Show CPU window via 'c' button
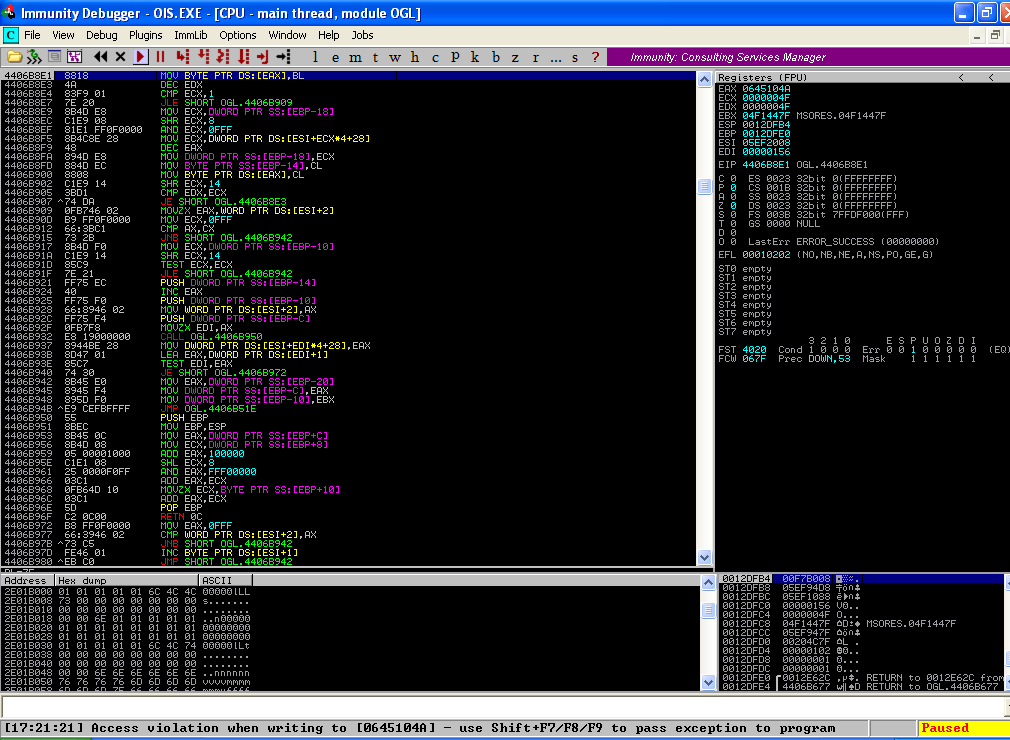 pyautogui.click(x=435, y=57)
